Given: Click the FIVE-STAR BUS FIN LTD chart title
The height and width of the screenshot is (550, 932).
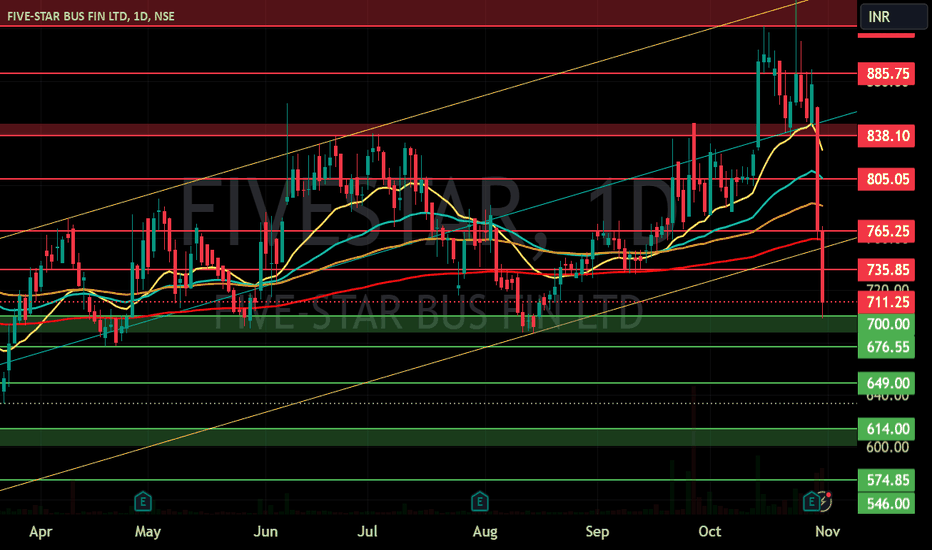Looking at the screenshot, I should coord(91,16).
